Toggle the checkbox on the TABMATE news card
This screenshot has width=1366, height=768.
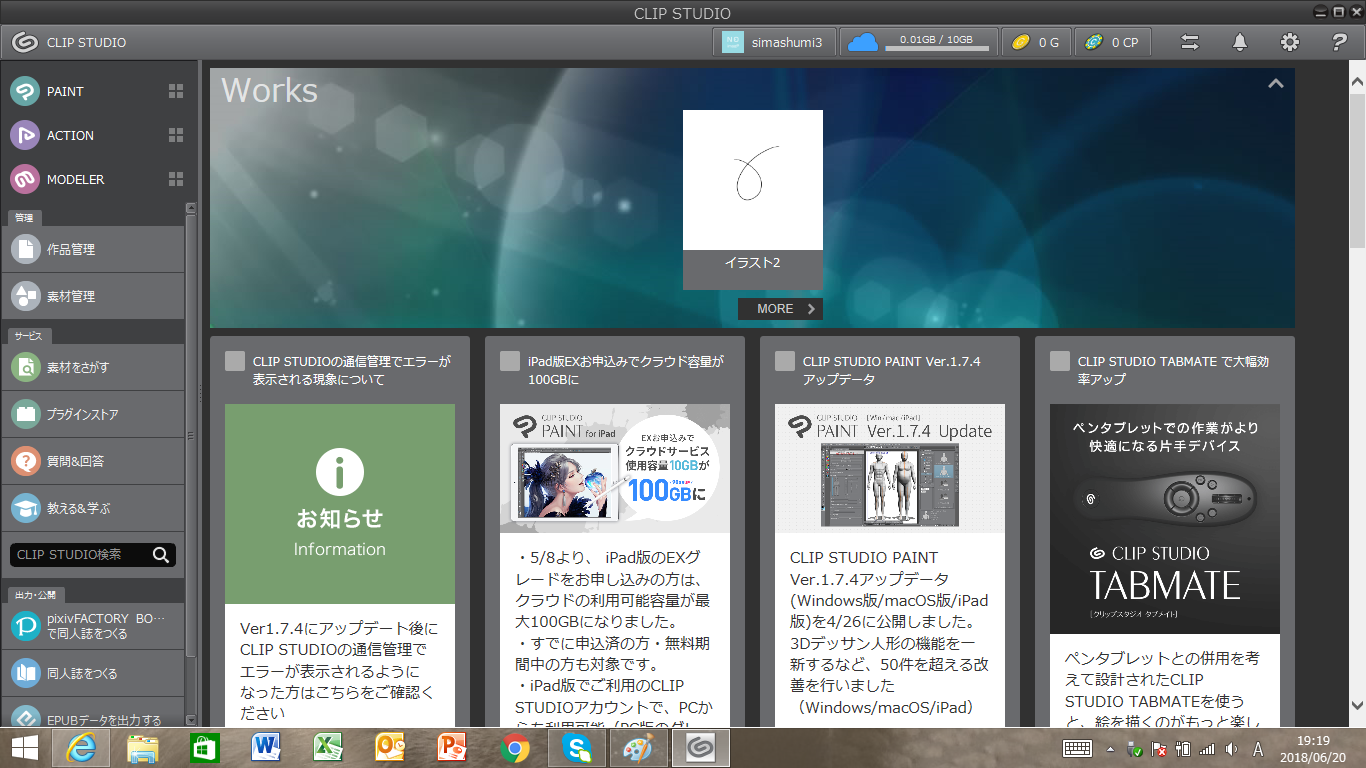tap(1060, 361)
